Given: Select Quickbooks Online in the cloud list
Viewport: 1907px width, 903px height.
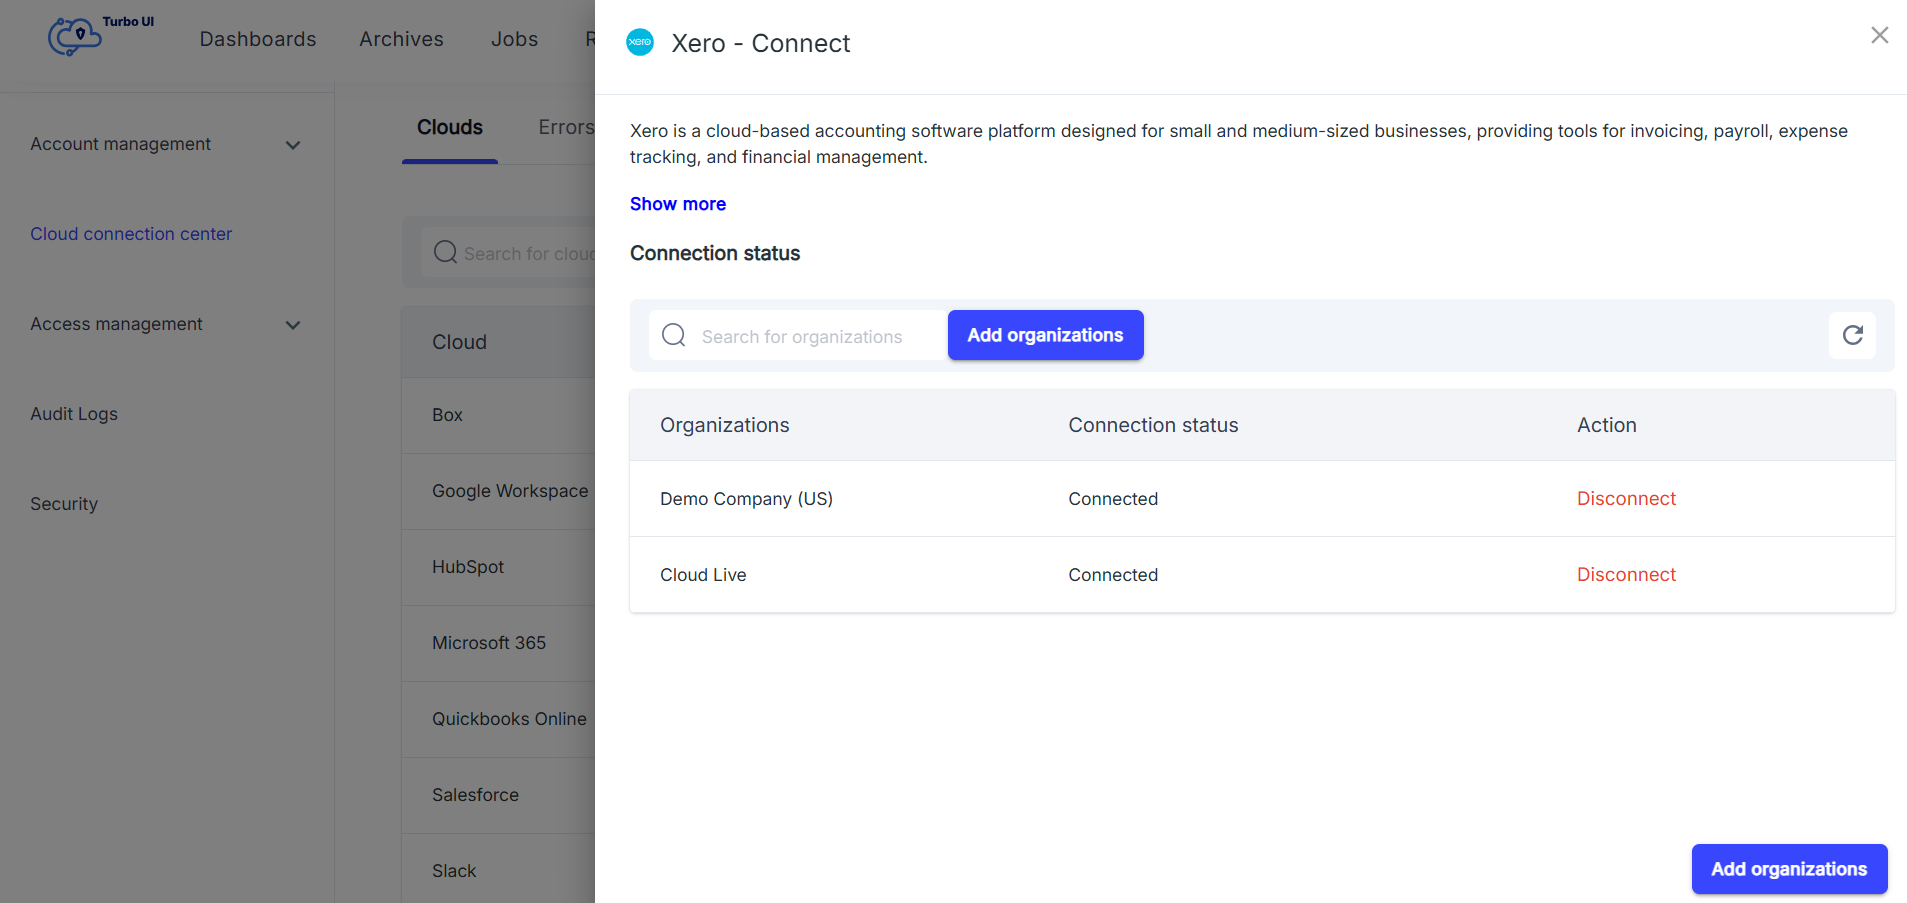Looking at the screenshot, I should (x=509, y=719).
